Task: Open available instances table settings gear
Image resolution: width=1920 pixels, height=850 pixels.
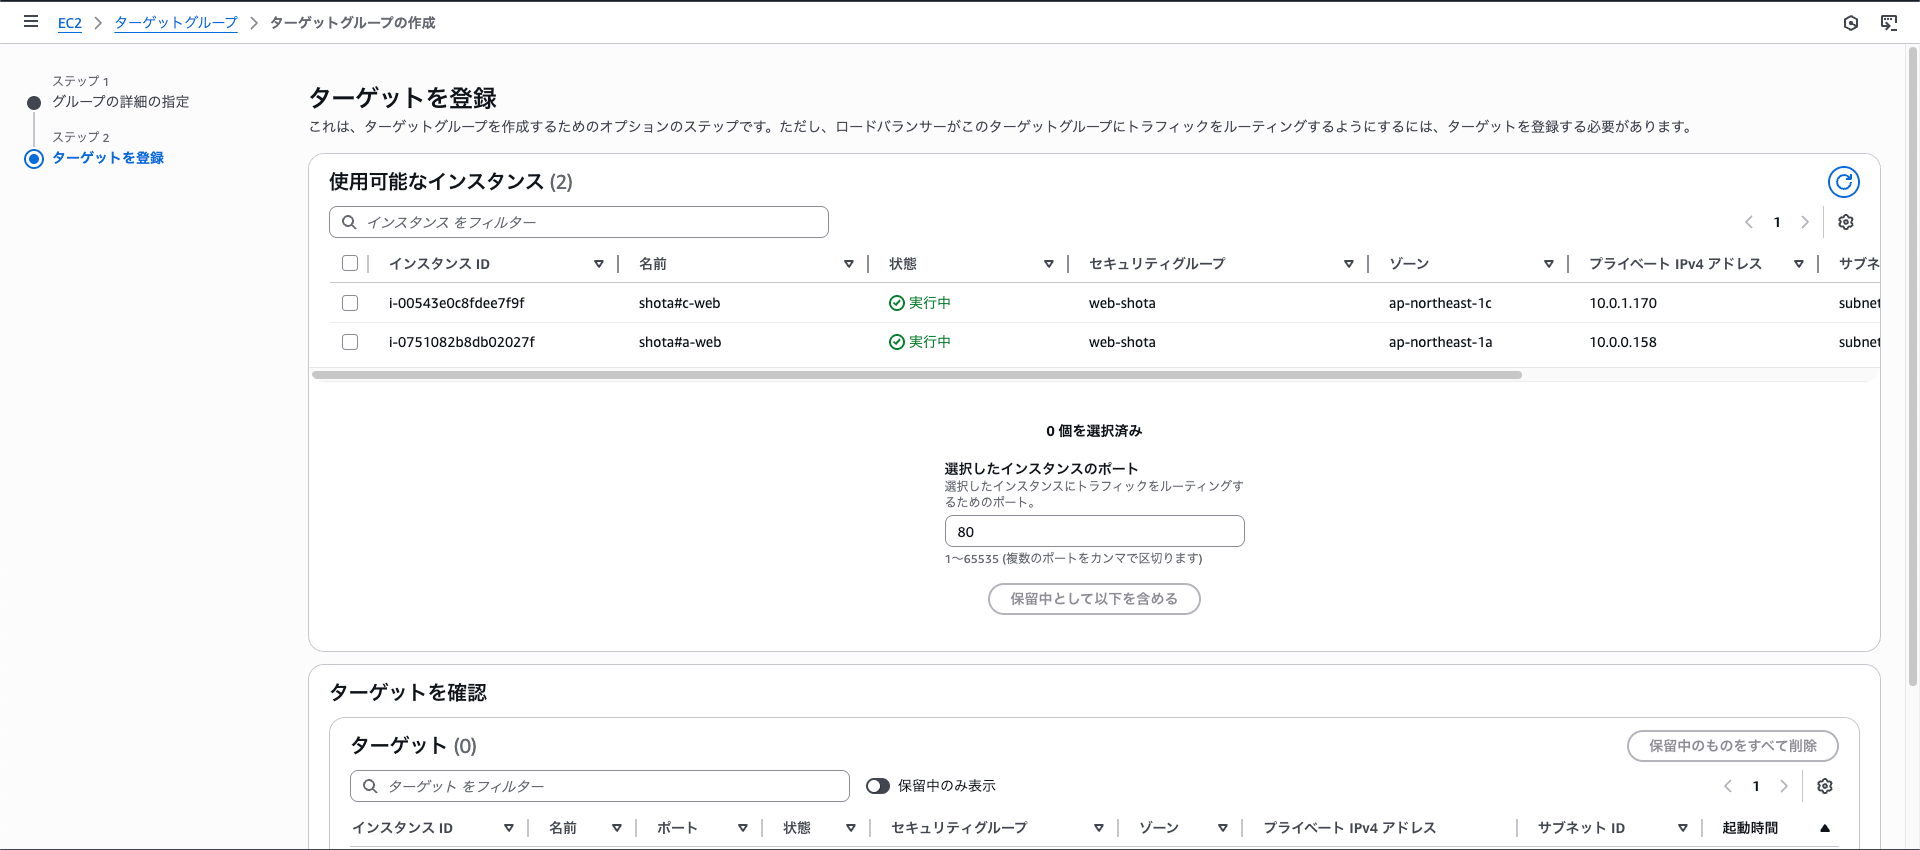Action: click(x=1846, y=222)
